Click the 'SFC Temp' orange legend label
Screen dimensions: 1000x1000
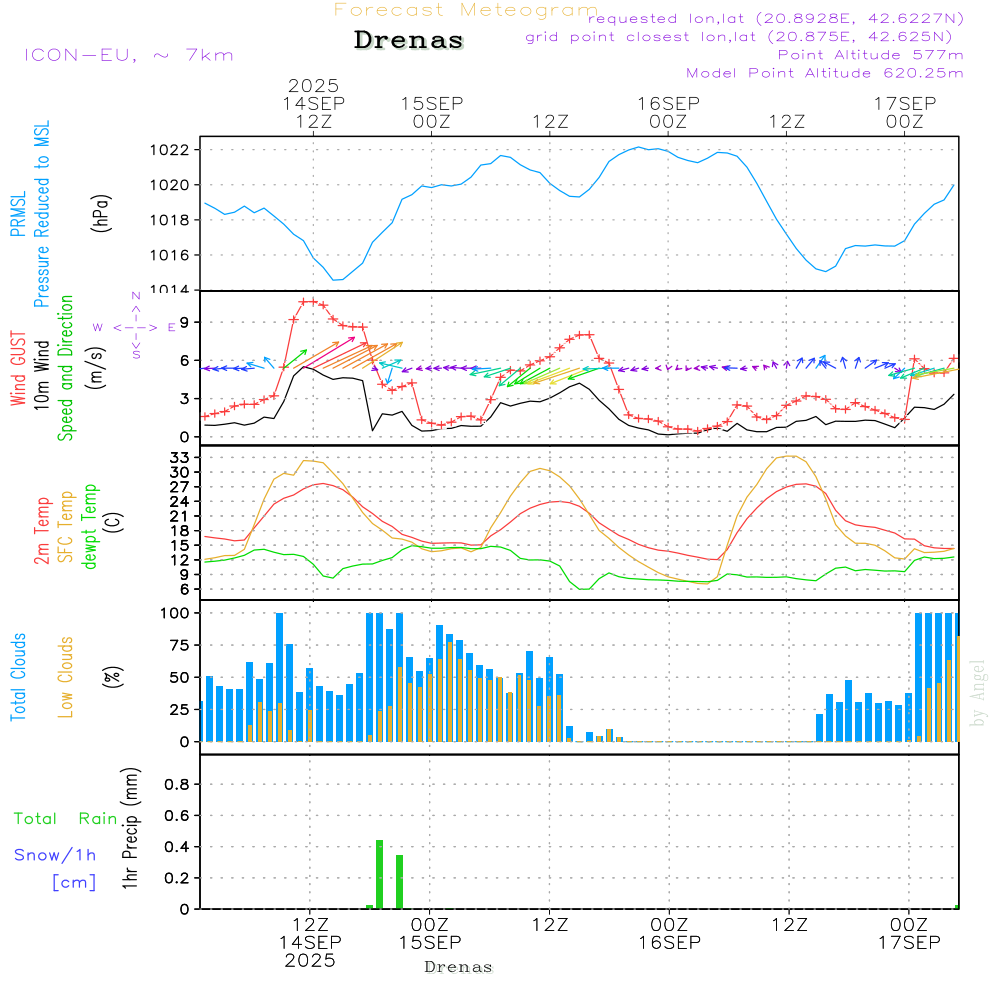(x=66, y=527)
